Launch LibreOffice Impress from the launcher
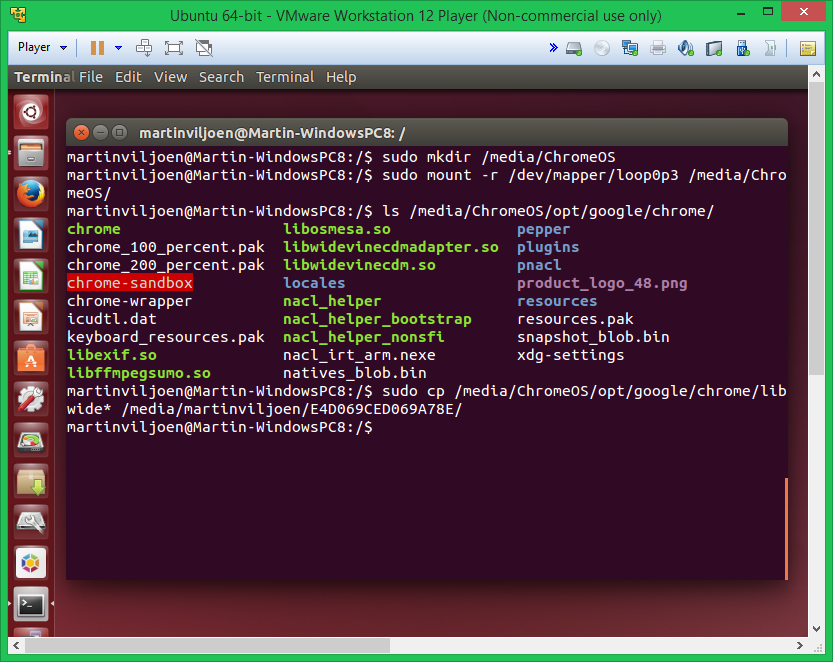The image size is (833, 662). coord(31,317)
